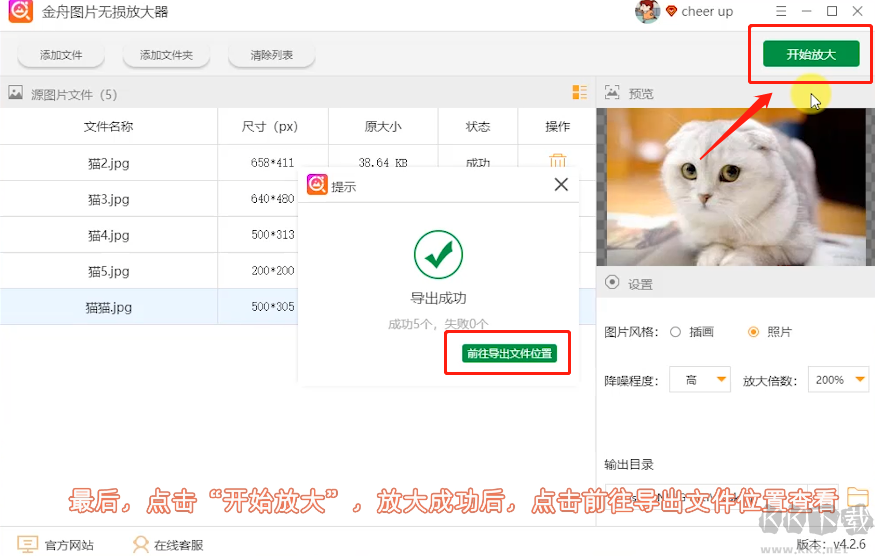Click the cheer up username

(x=707, y=12)
